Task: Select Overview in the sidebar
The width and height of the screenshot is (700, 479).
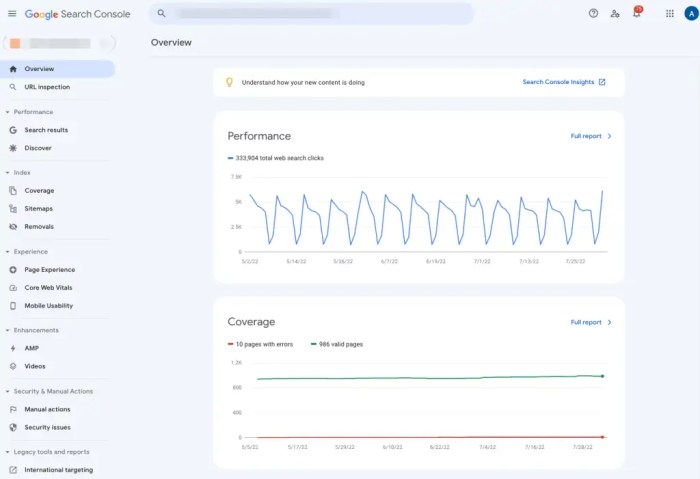Action: 58,69
